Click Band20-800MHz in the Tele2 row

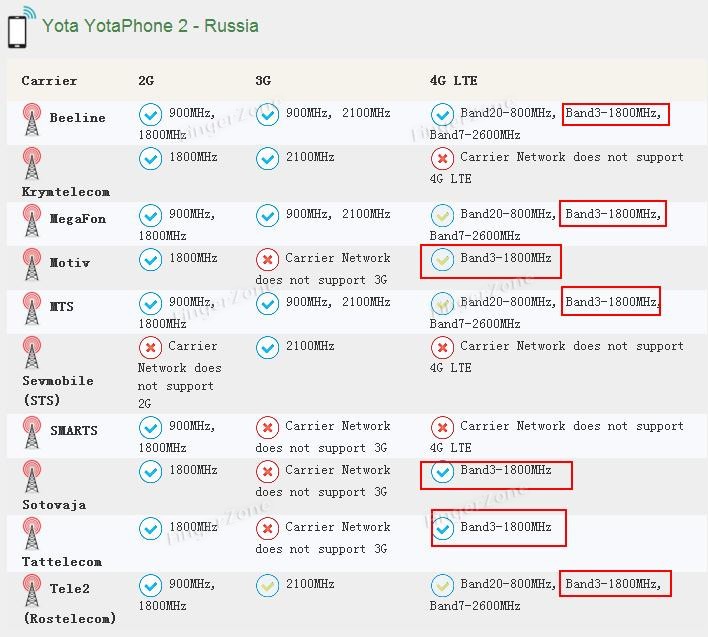(x=508, y=584)
